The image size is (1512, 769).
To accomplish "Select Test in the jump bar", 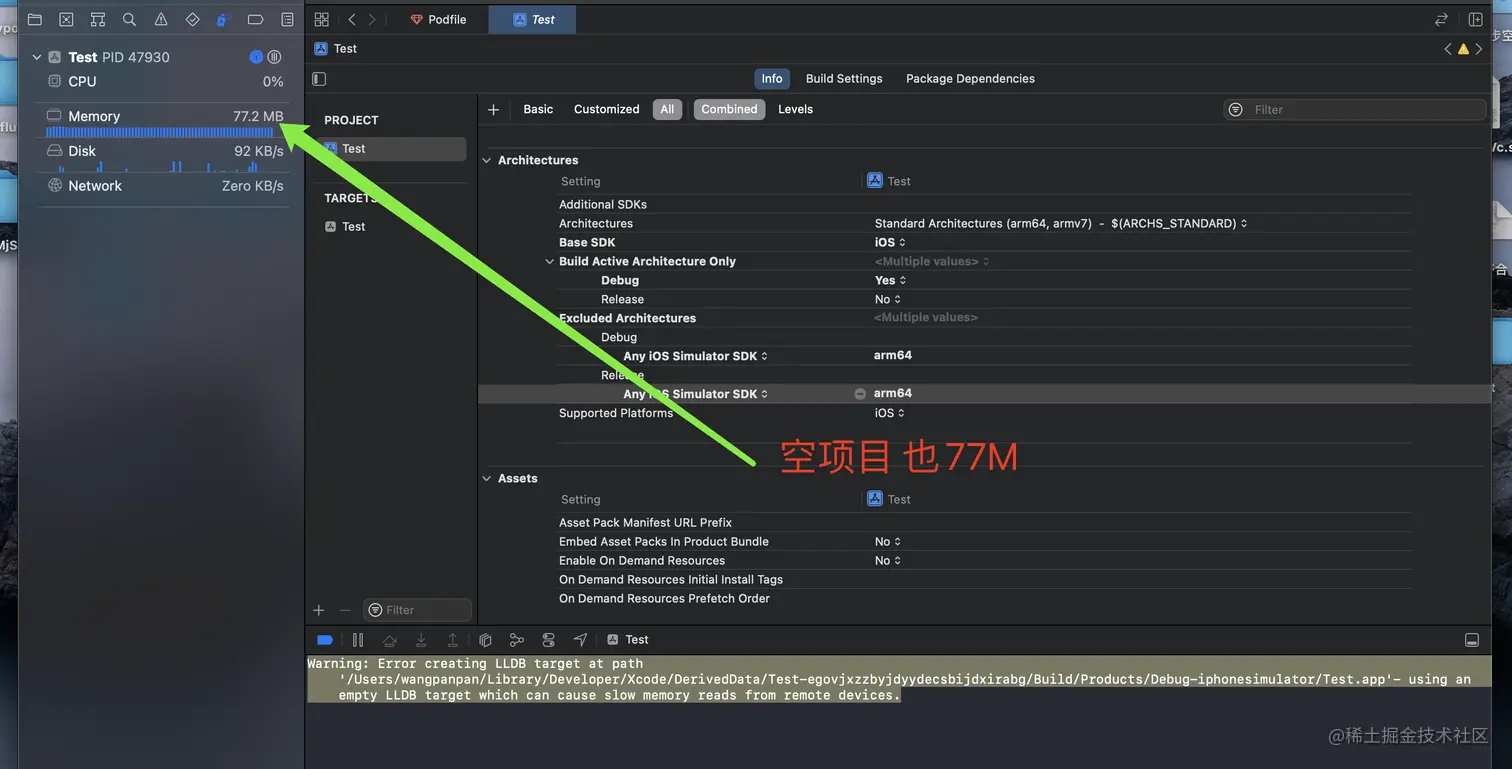I will tap(336, 48).
